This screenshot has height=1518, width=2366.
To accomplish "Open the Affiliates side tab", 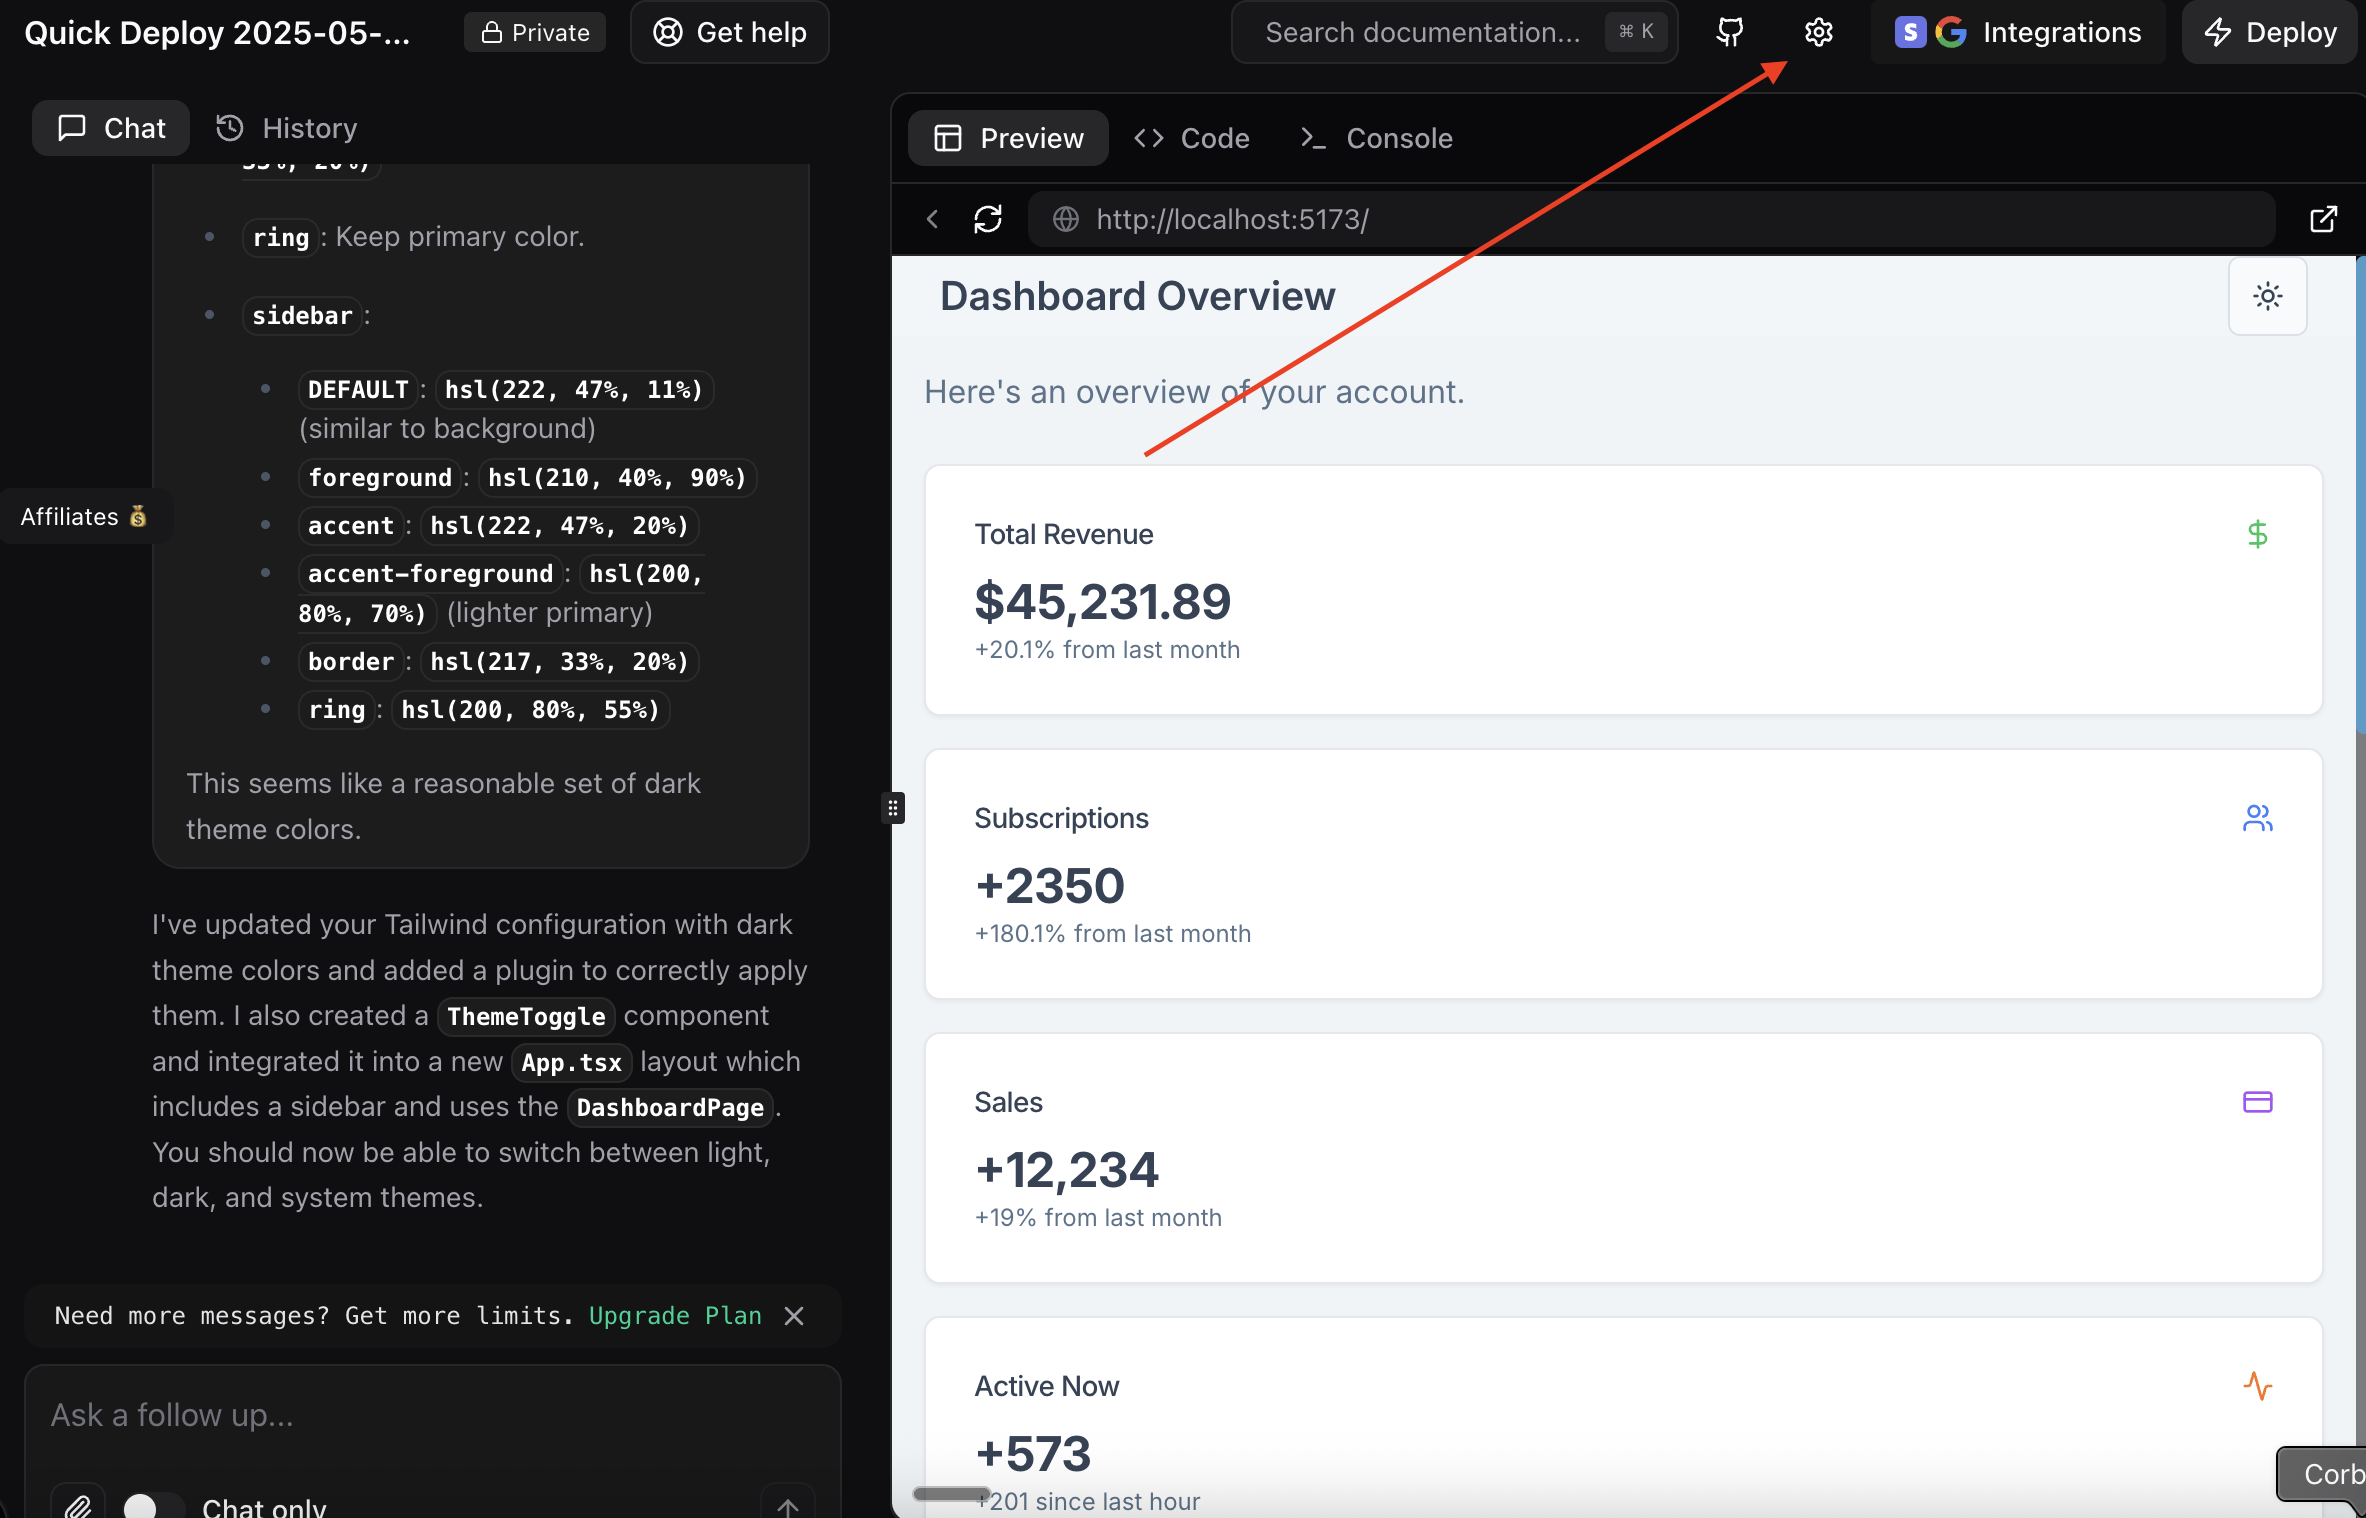I will tap(85, 516).
